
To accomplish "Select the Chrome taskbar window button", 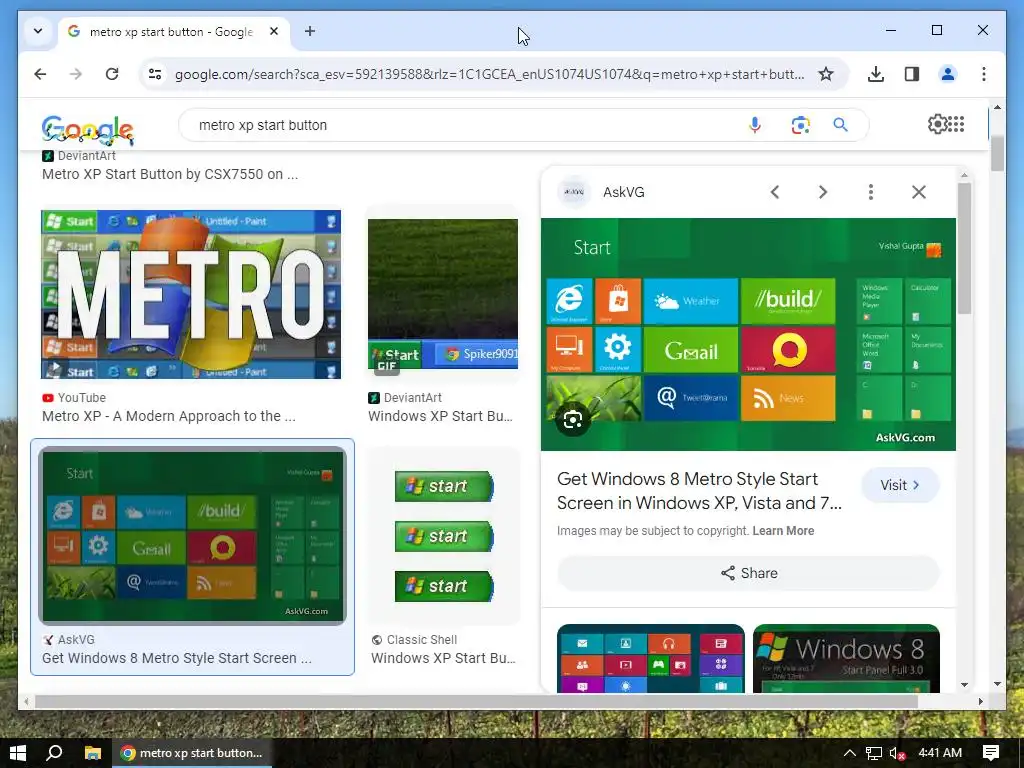I will coord(192,753).
